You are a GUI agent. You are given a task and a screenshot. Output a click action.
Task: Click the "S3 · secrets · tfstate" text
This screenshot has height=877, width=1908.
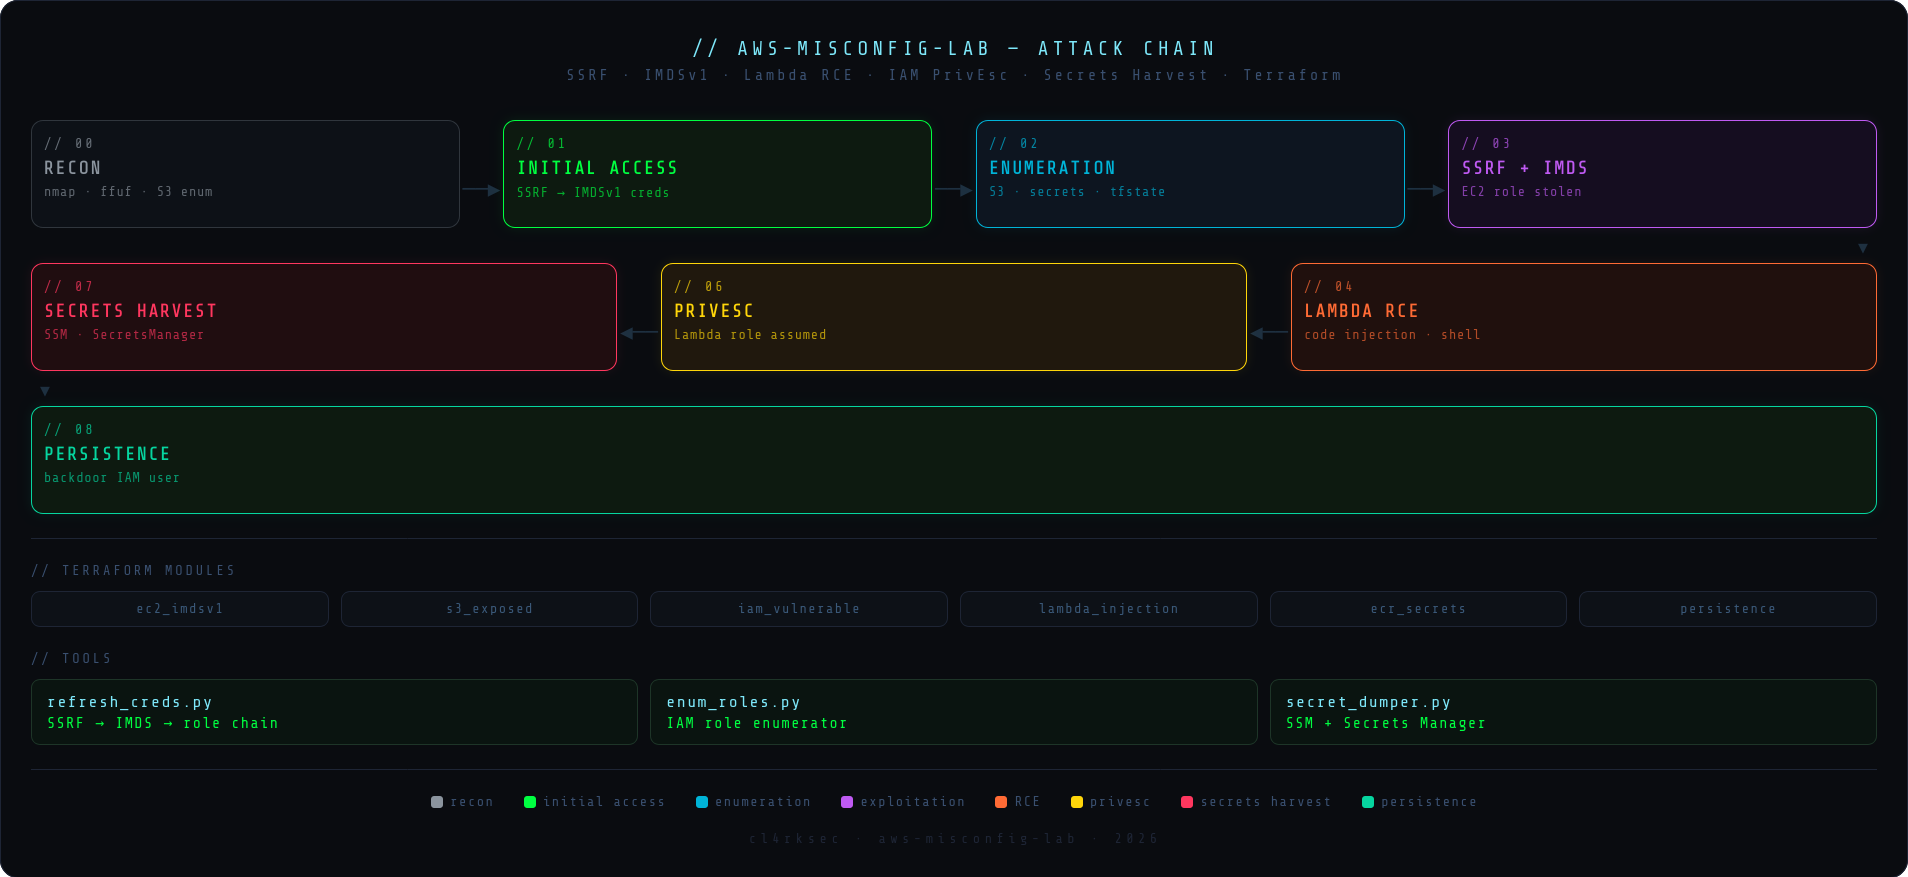coord(1077,191)
